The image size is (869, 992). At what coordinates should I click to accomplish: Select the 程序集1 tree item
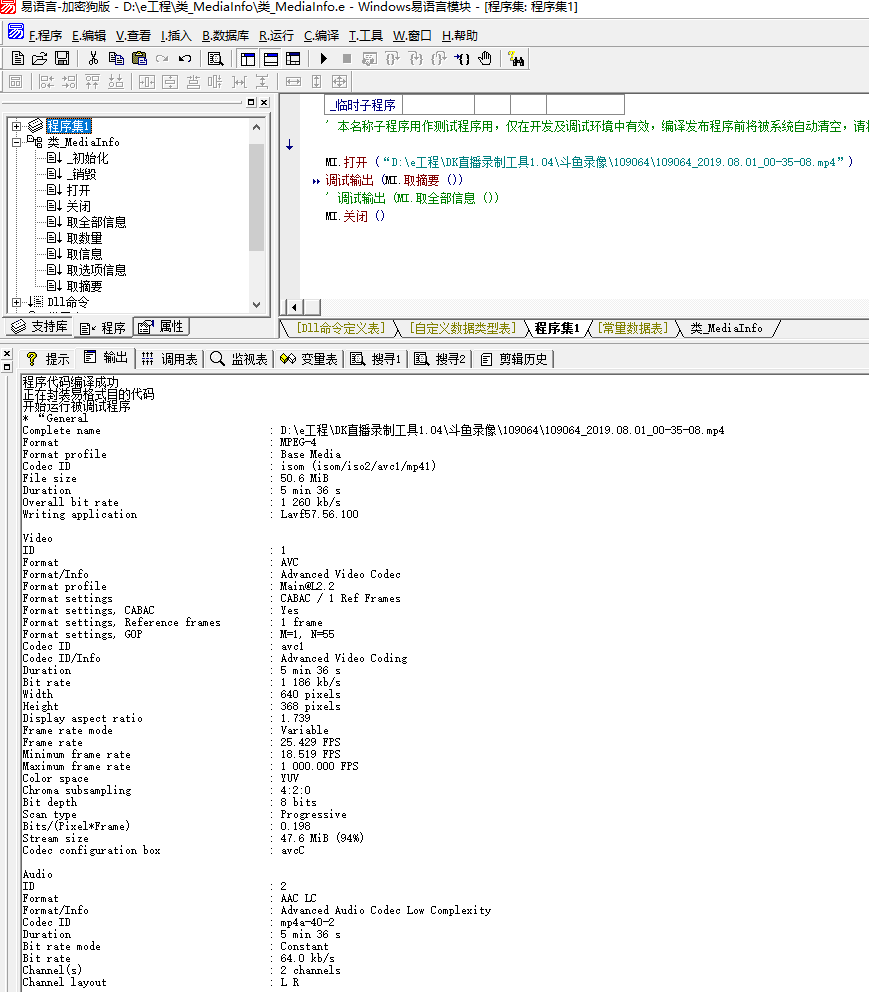(x=69, y=126)
